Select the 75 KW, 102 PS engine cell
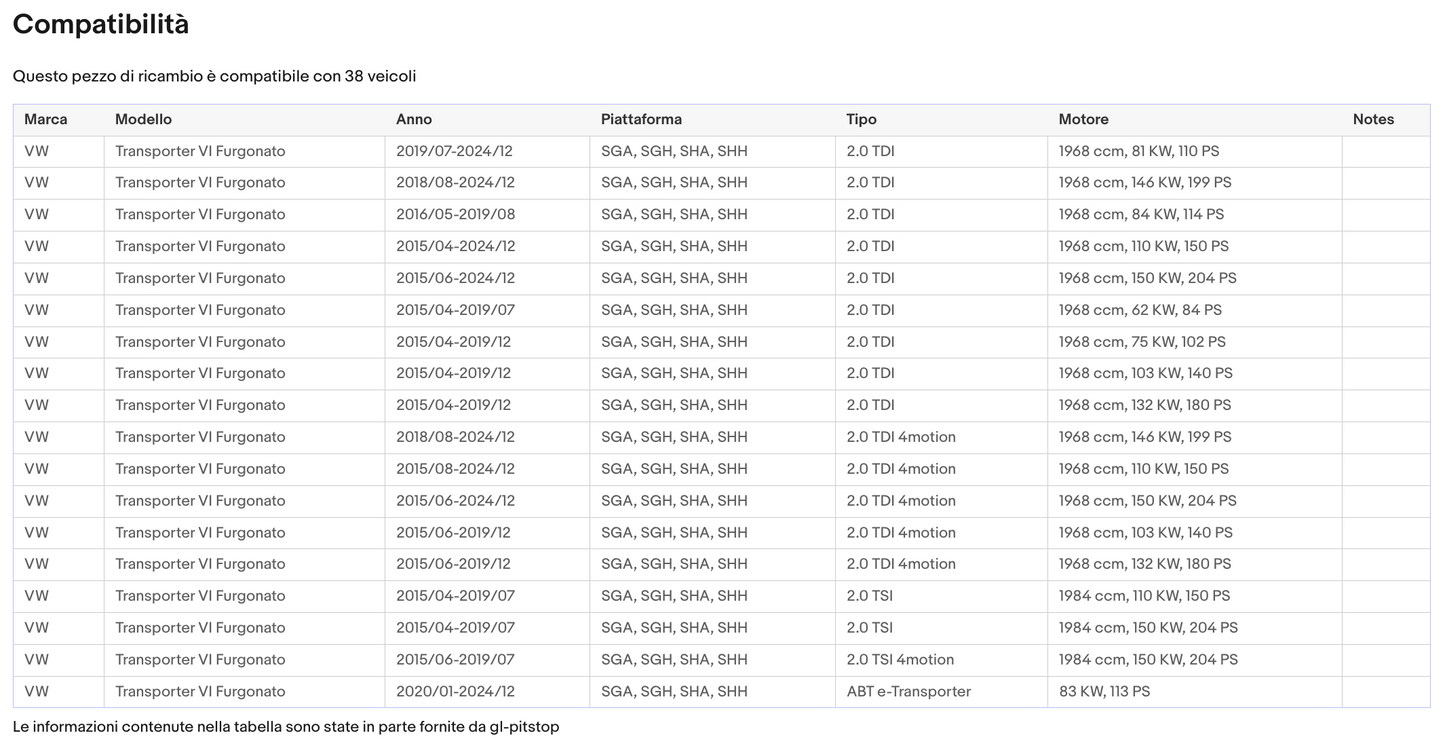Screen dimensions: 1445x748 [x=1142, y=342]
